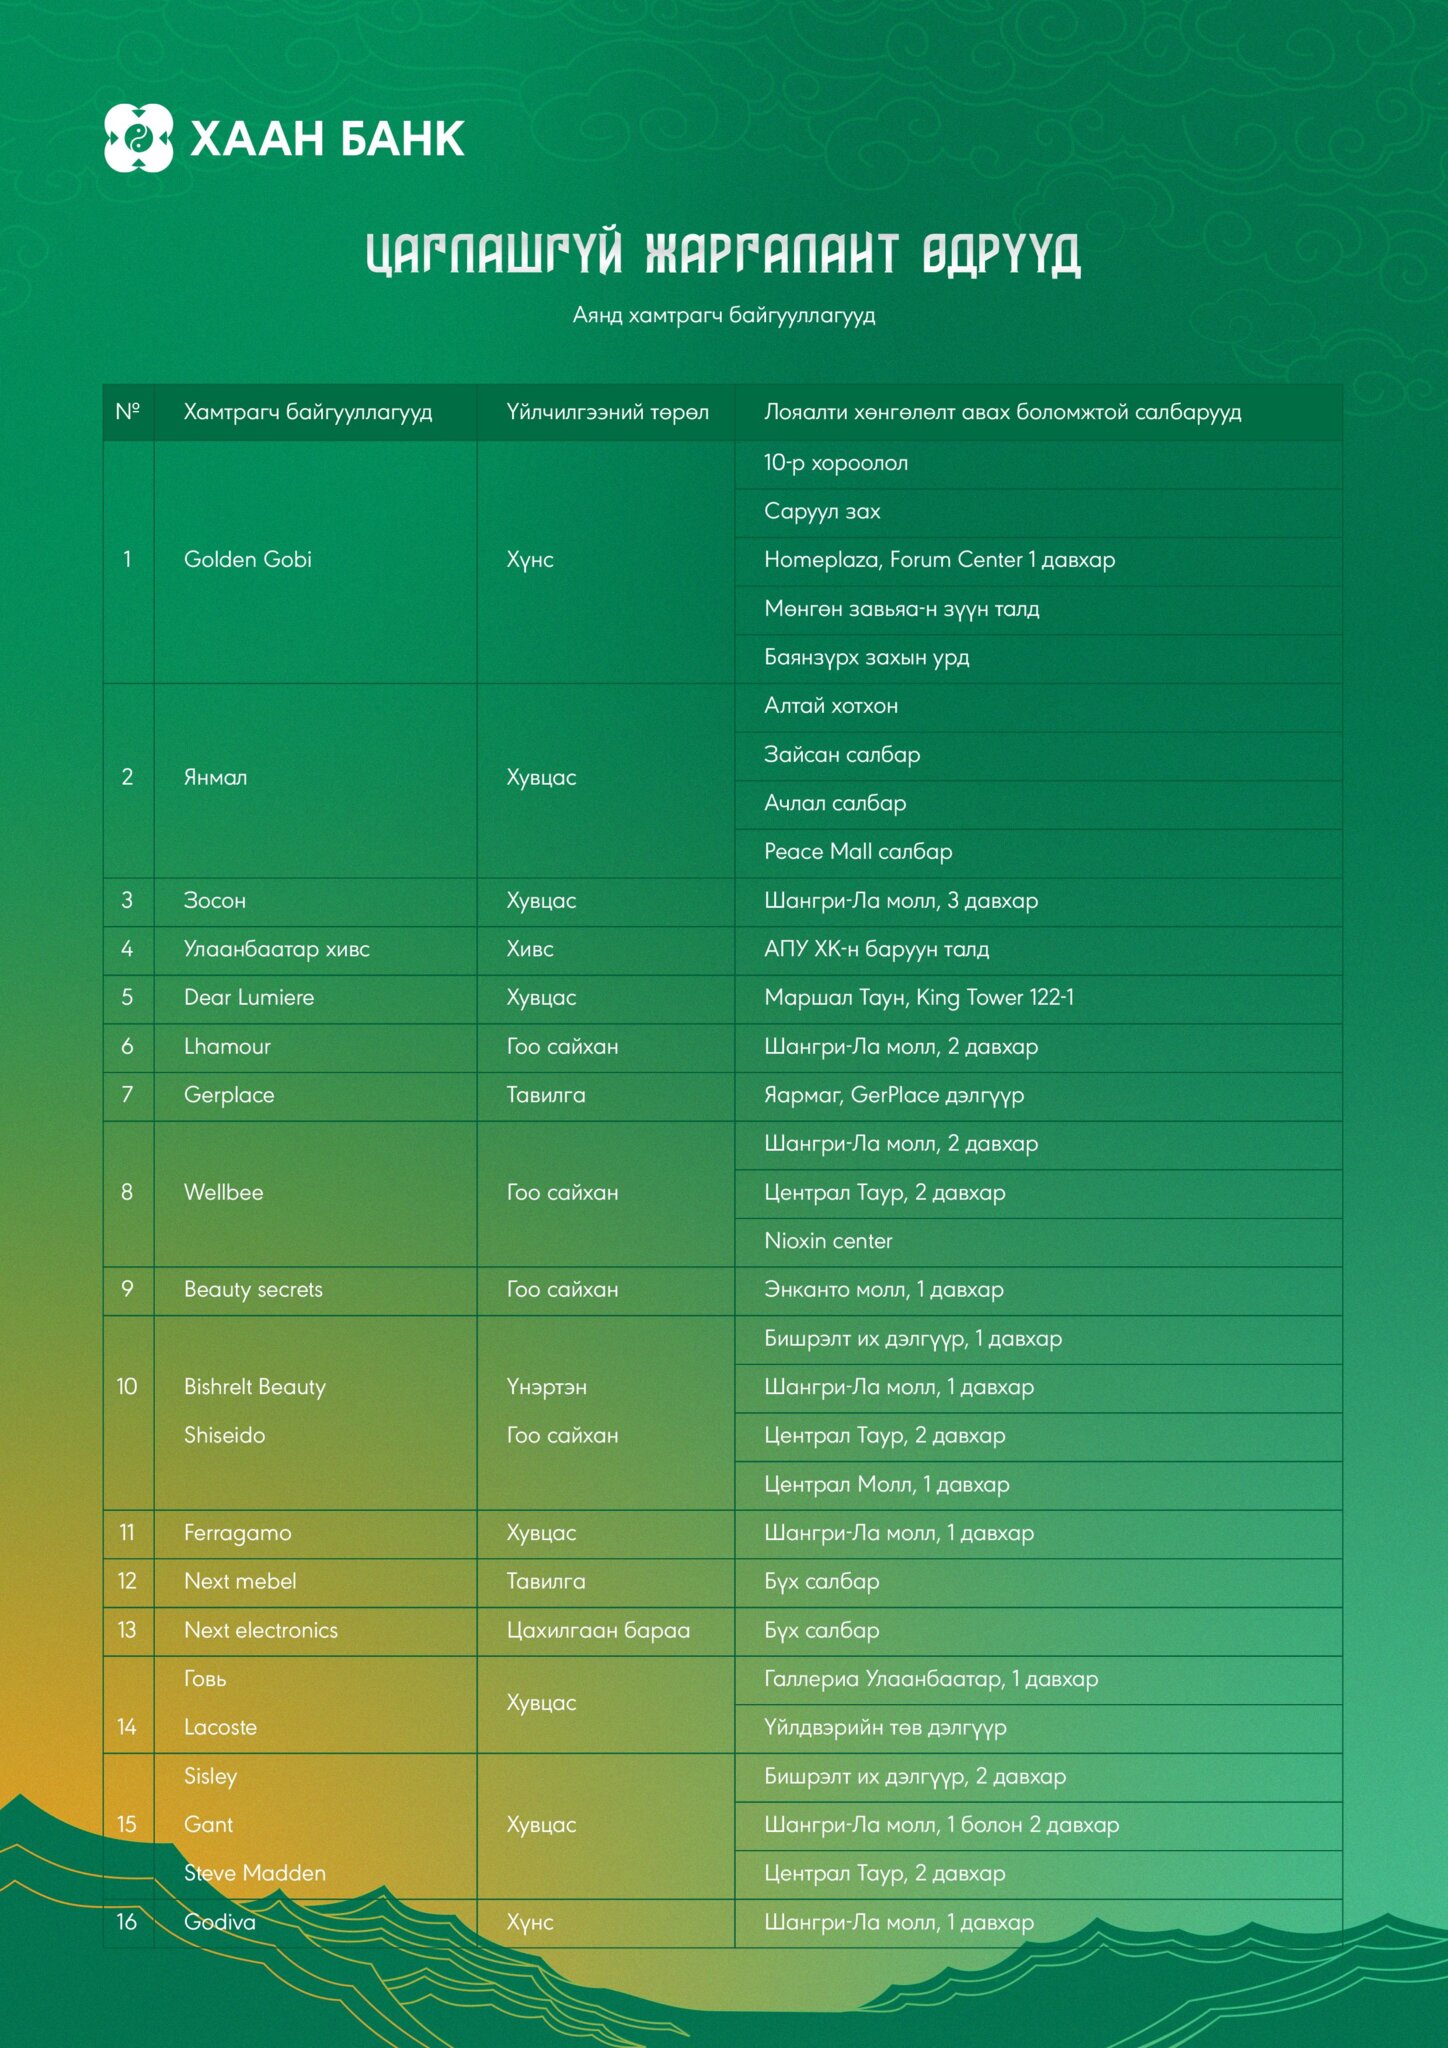Click the Nioxin center branch
The width and height of the screenshot is (1448, 2048).
(x=828, y=1241)
